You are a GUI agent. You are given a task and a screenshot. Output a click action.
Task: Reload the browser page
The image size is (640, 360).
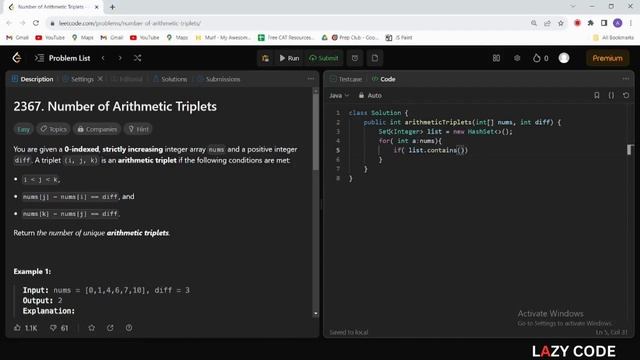click(x=36, y=23)
